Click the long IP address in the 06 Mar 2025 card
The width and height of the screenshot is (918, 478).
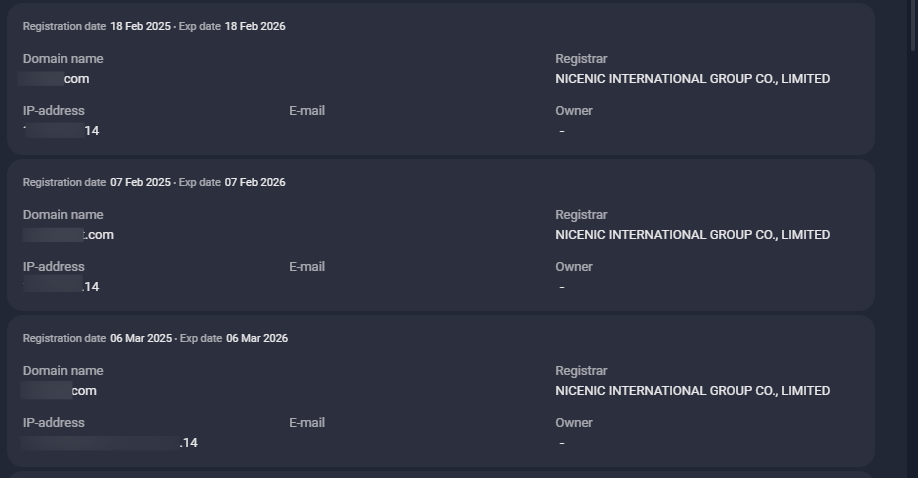click(x=111, y=443)
